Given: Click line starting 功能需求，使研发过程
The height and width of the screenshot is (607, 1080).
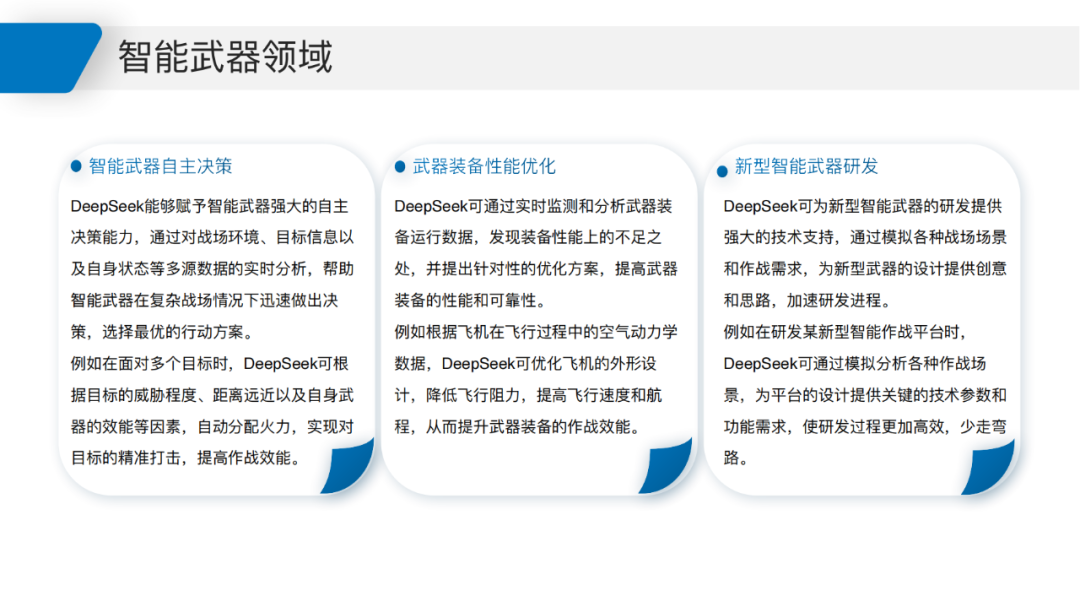Looking at the screenshot, I should click(865, 426).
